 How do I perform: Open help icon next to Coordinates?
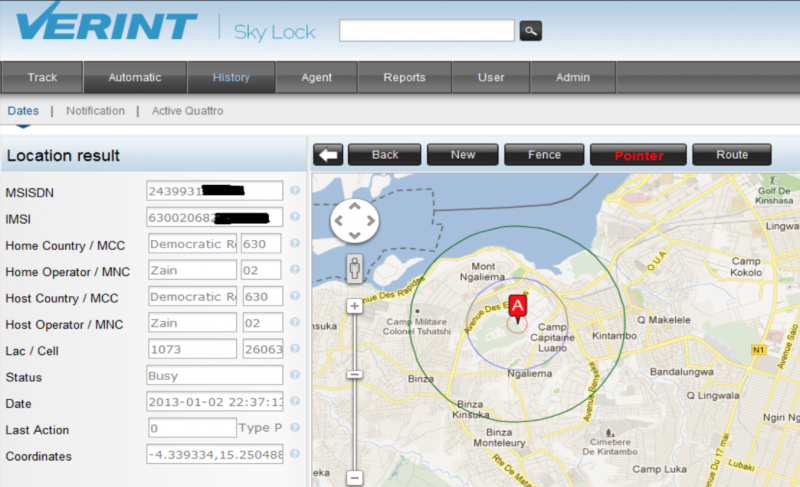click(295, 454)
